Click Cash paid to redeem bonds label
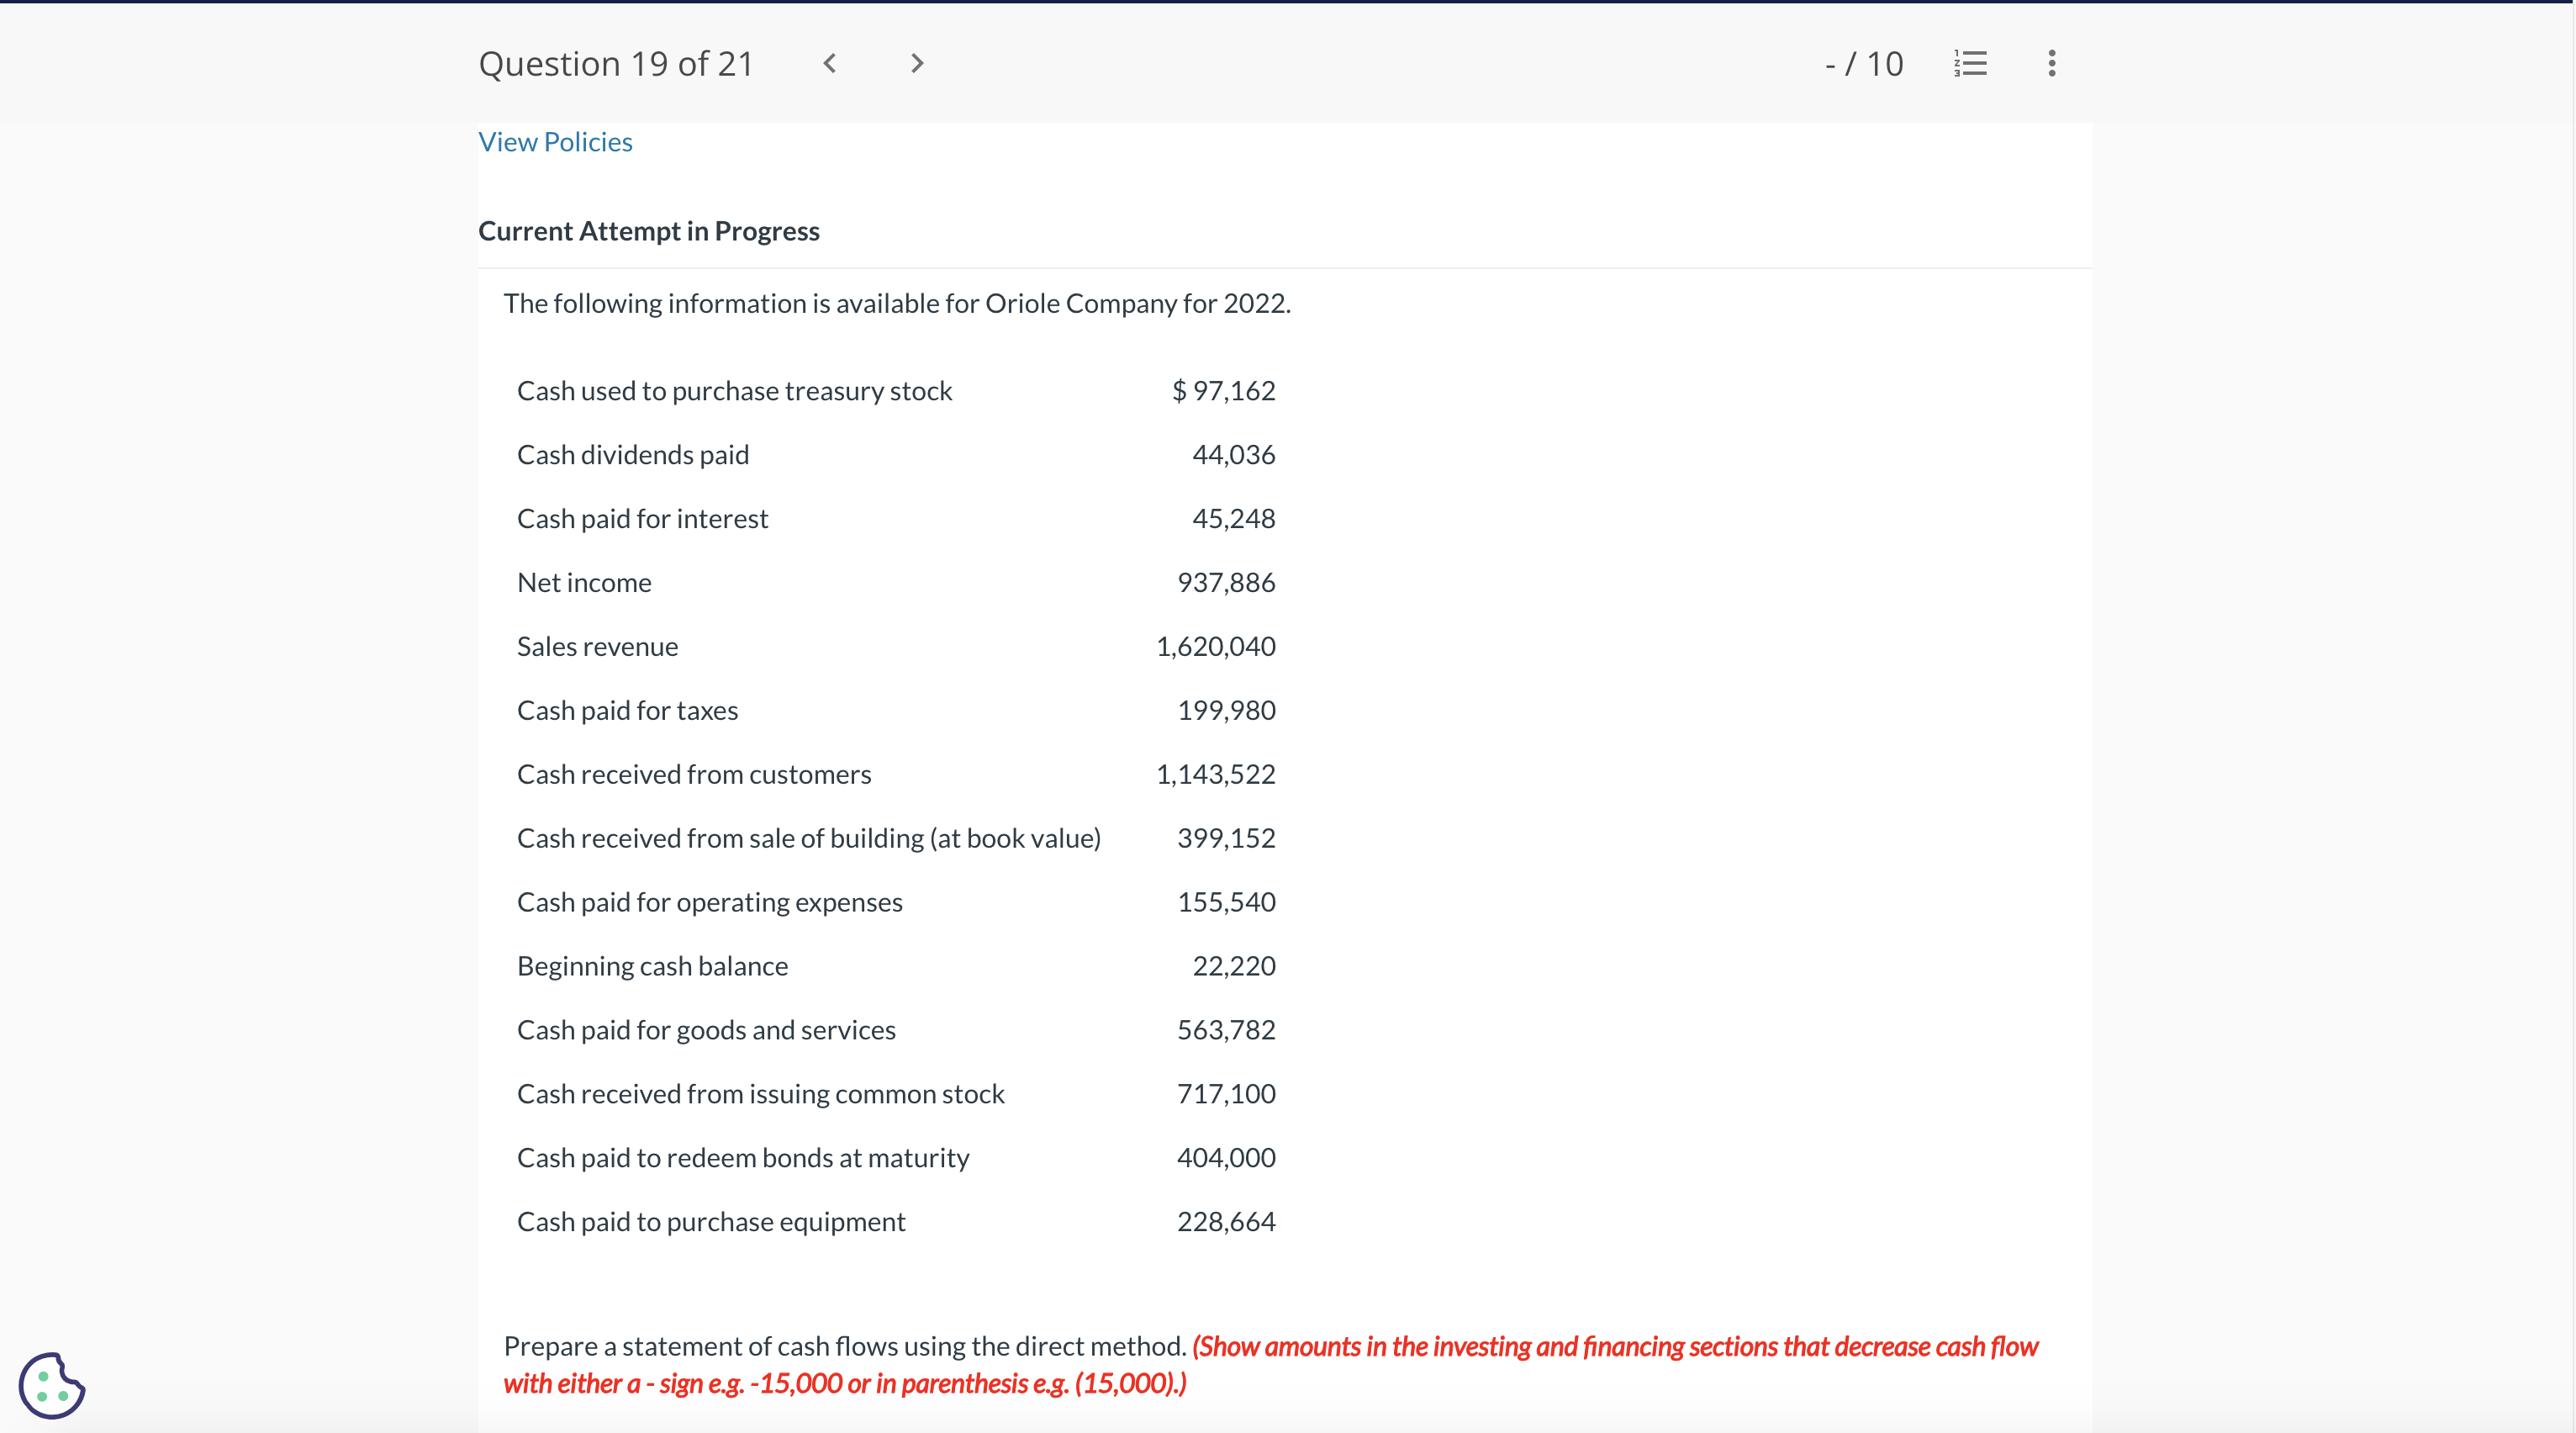This screenshot has height=1433, width=2576. (742, 1158)
